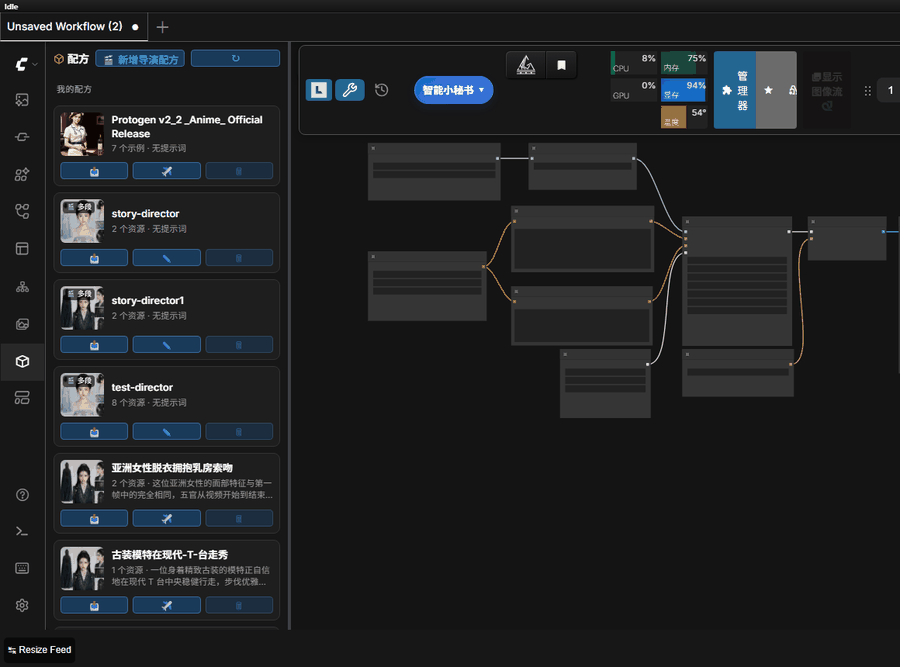Open the stacked blocks sidebar icon
The image size is (900, 667).
22,398
